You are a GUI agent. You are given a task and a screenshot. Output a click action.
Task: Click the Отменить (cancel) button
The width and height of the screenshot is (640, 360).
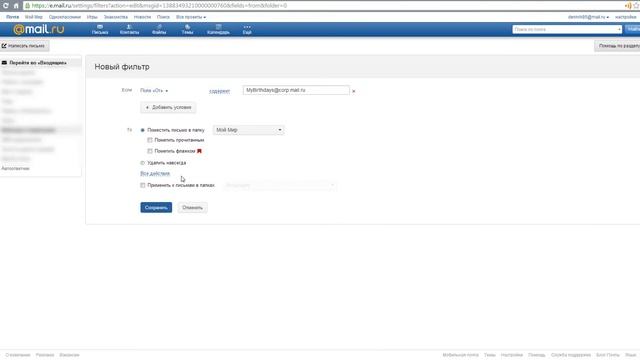click(x=192, y=207)
